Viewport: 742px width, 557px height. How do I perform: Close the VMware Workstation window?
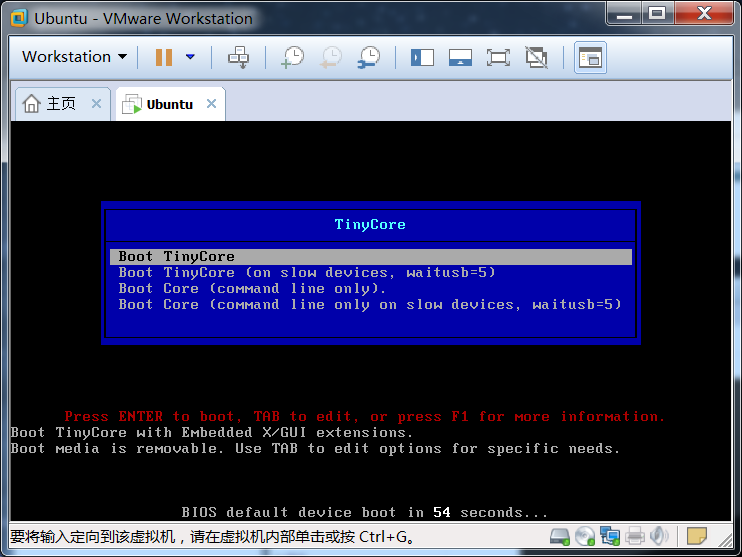tap(704, 13)
